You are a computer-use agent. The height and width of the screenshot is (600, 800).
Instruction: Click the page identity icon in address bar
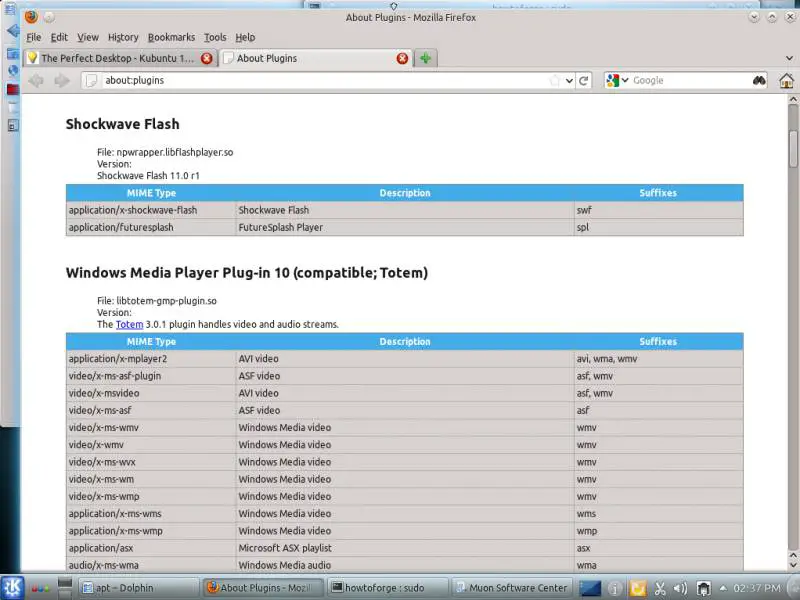(x=91, y=80)
